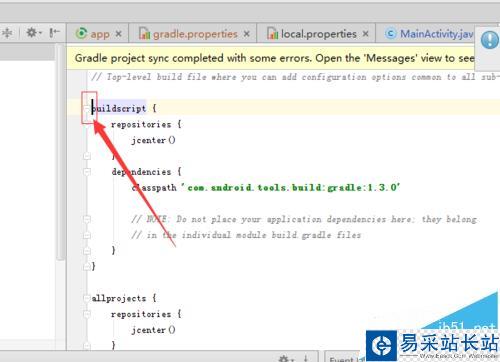This screenshot has width=500, height=362.
Task: Close the app editor tab
Action: (118, 34)
